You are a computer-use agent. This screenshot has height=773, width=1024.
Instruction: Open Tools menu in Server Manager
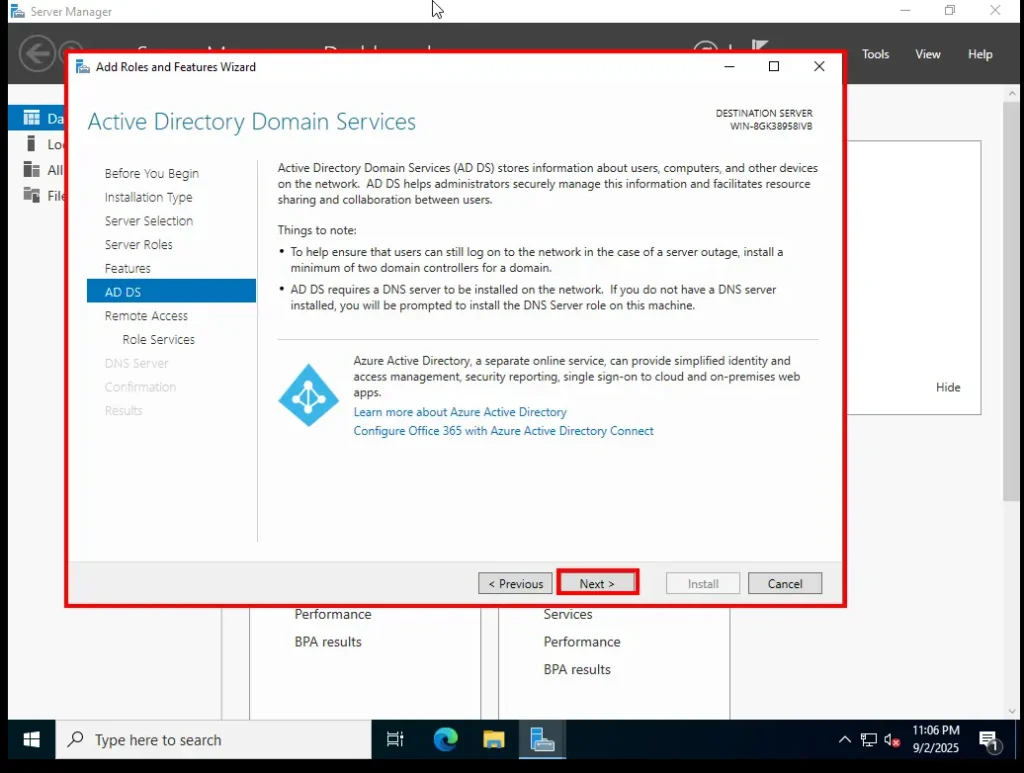875,54
